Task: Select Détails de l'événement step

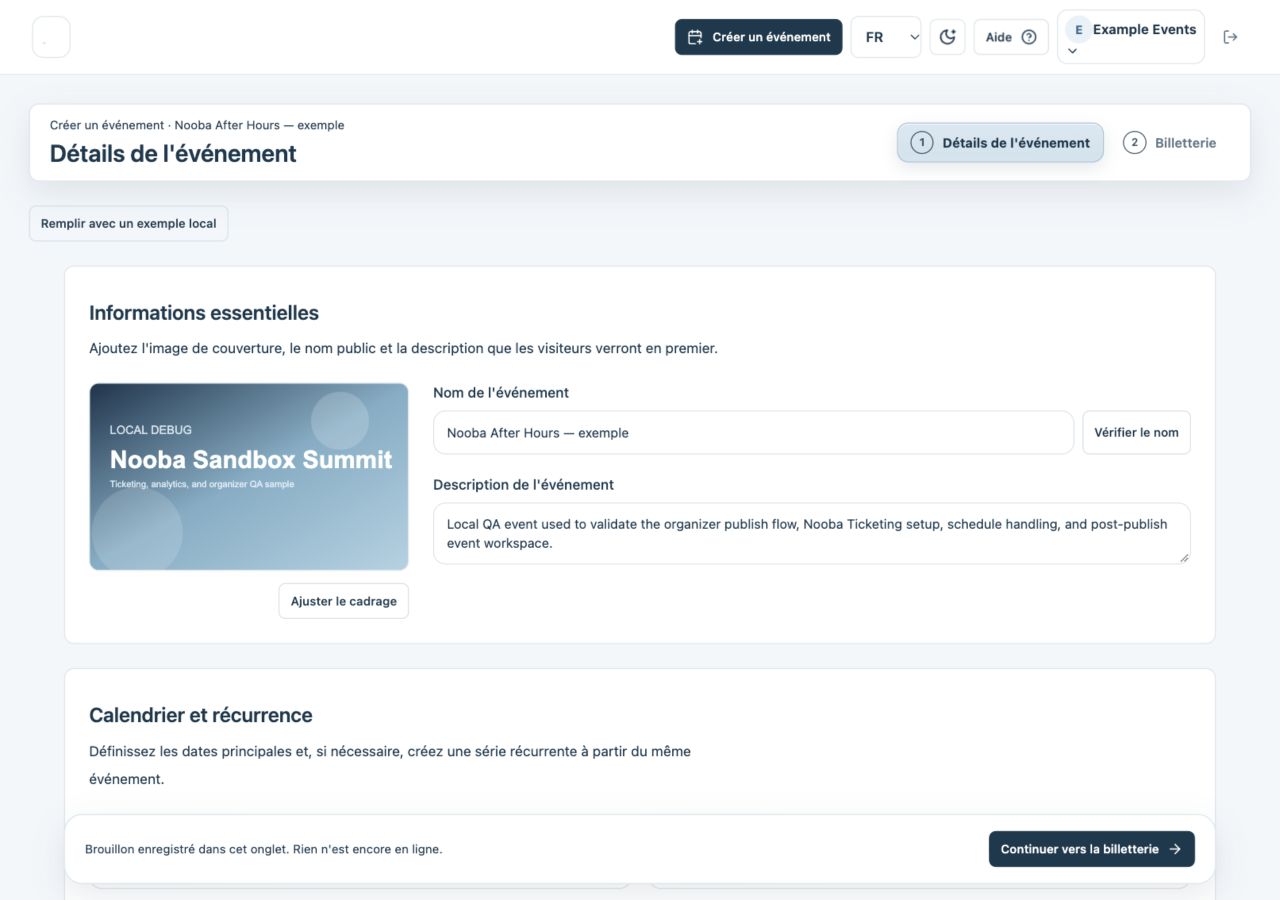Action: 1000,143
